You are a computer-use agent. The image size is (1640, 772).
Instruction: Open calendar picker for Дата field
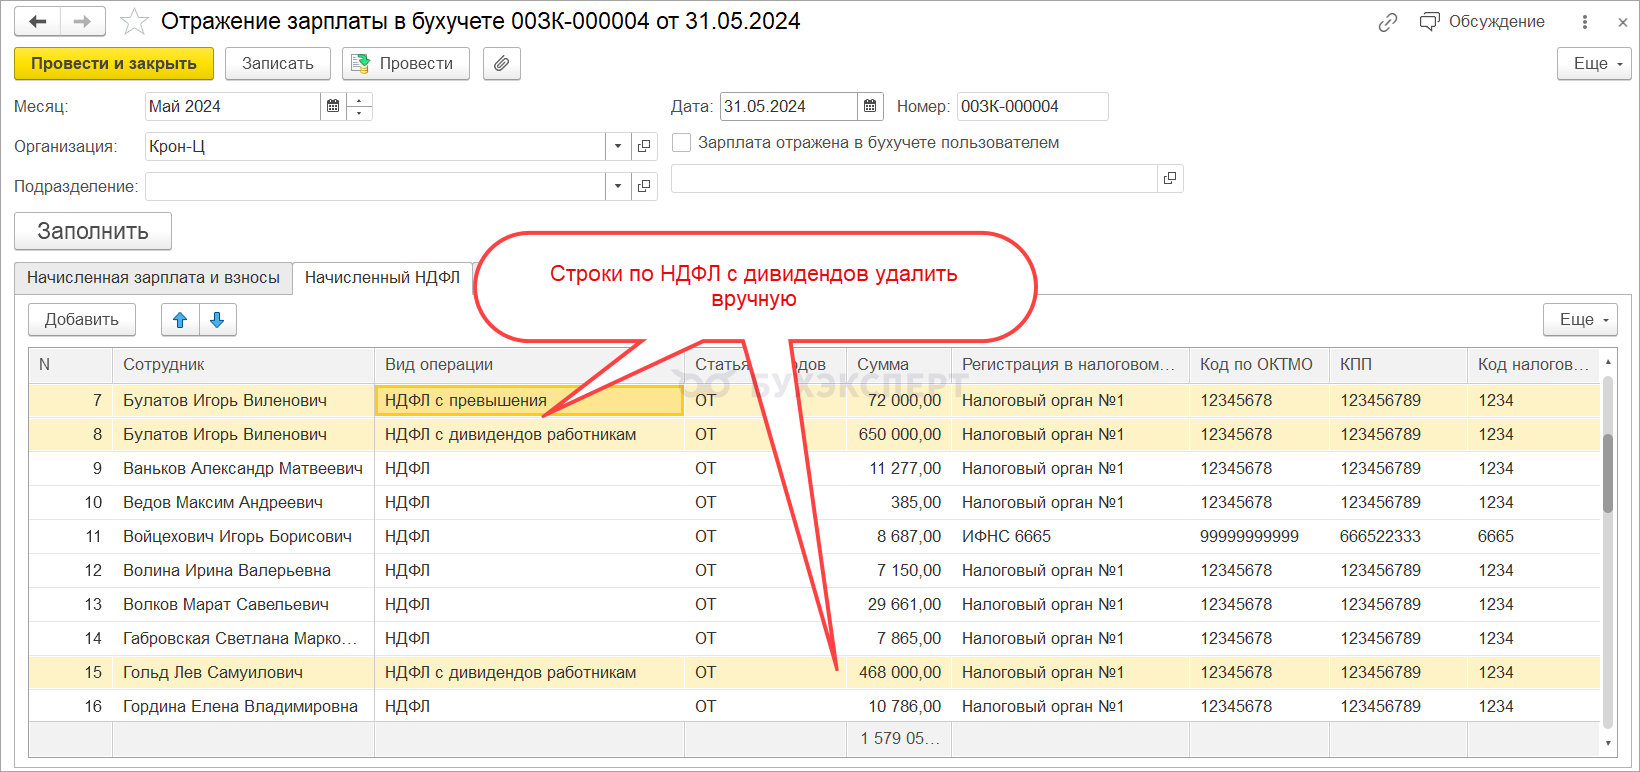870,106
